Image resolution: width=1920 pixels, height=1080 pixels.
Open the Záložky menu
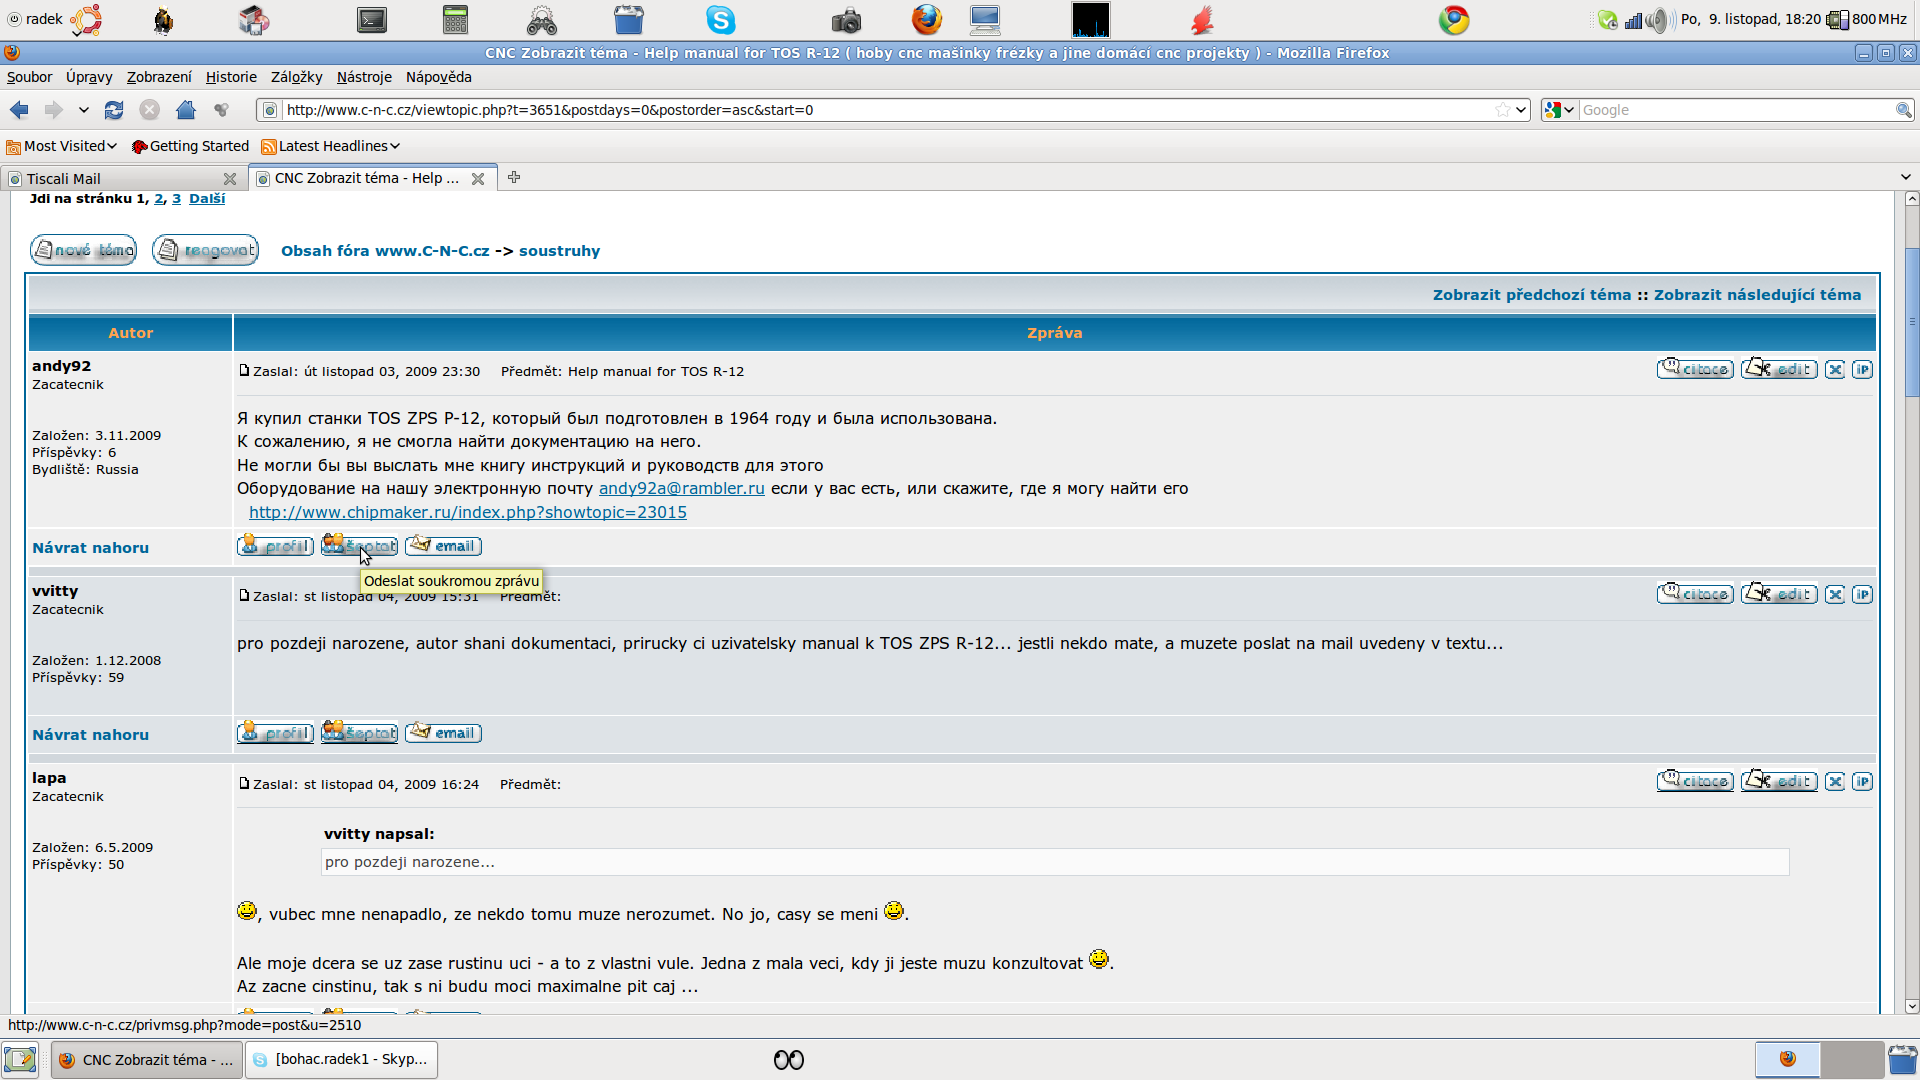click(296, 77)
